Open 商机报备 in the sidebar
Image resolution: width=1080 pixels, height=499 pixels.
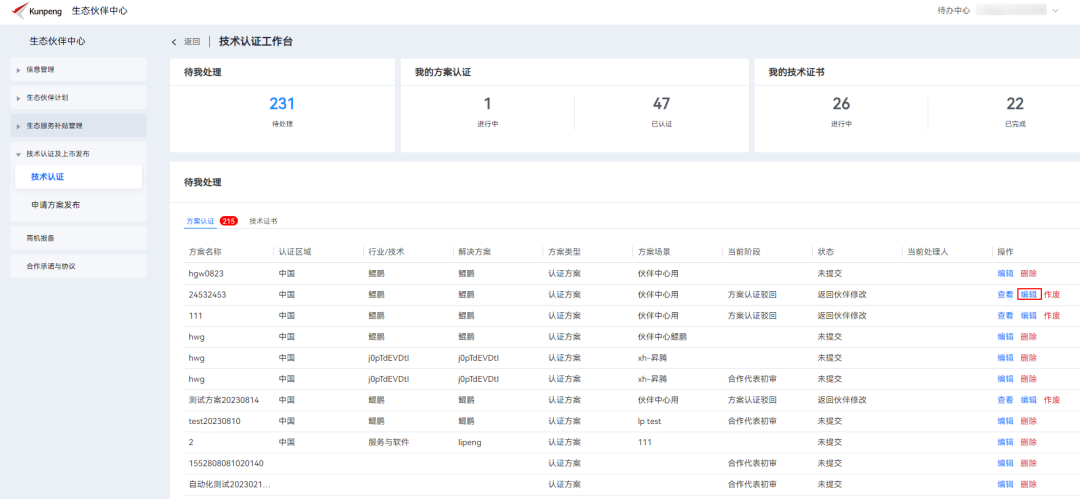tap(79, 237)
